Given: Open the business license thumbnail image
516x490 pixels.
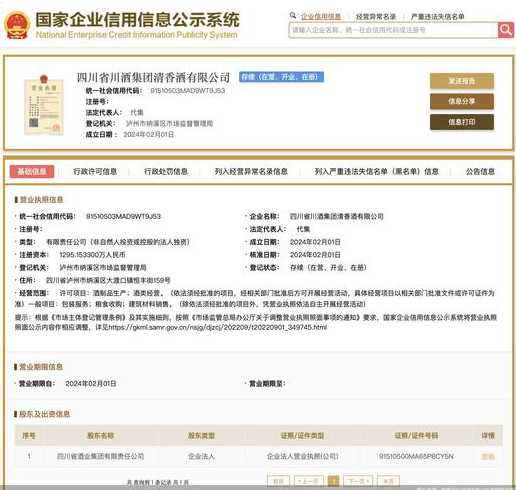Looking at the screenshot, I should pyautogui.click(x=44, y=105).
